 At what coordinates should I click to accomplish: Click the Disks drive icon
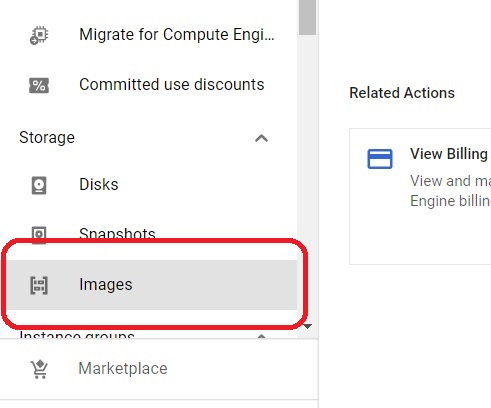[x=39, y=185]
